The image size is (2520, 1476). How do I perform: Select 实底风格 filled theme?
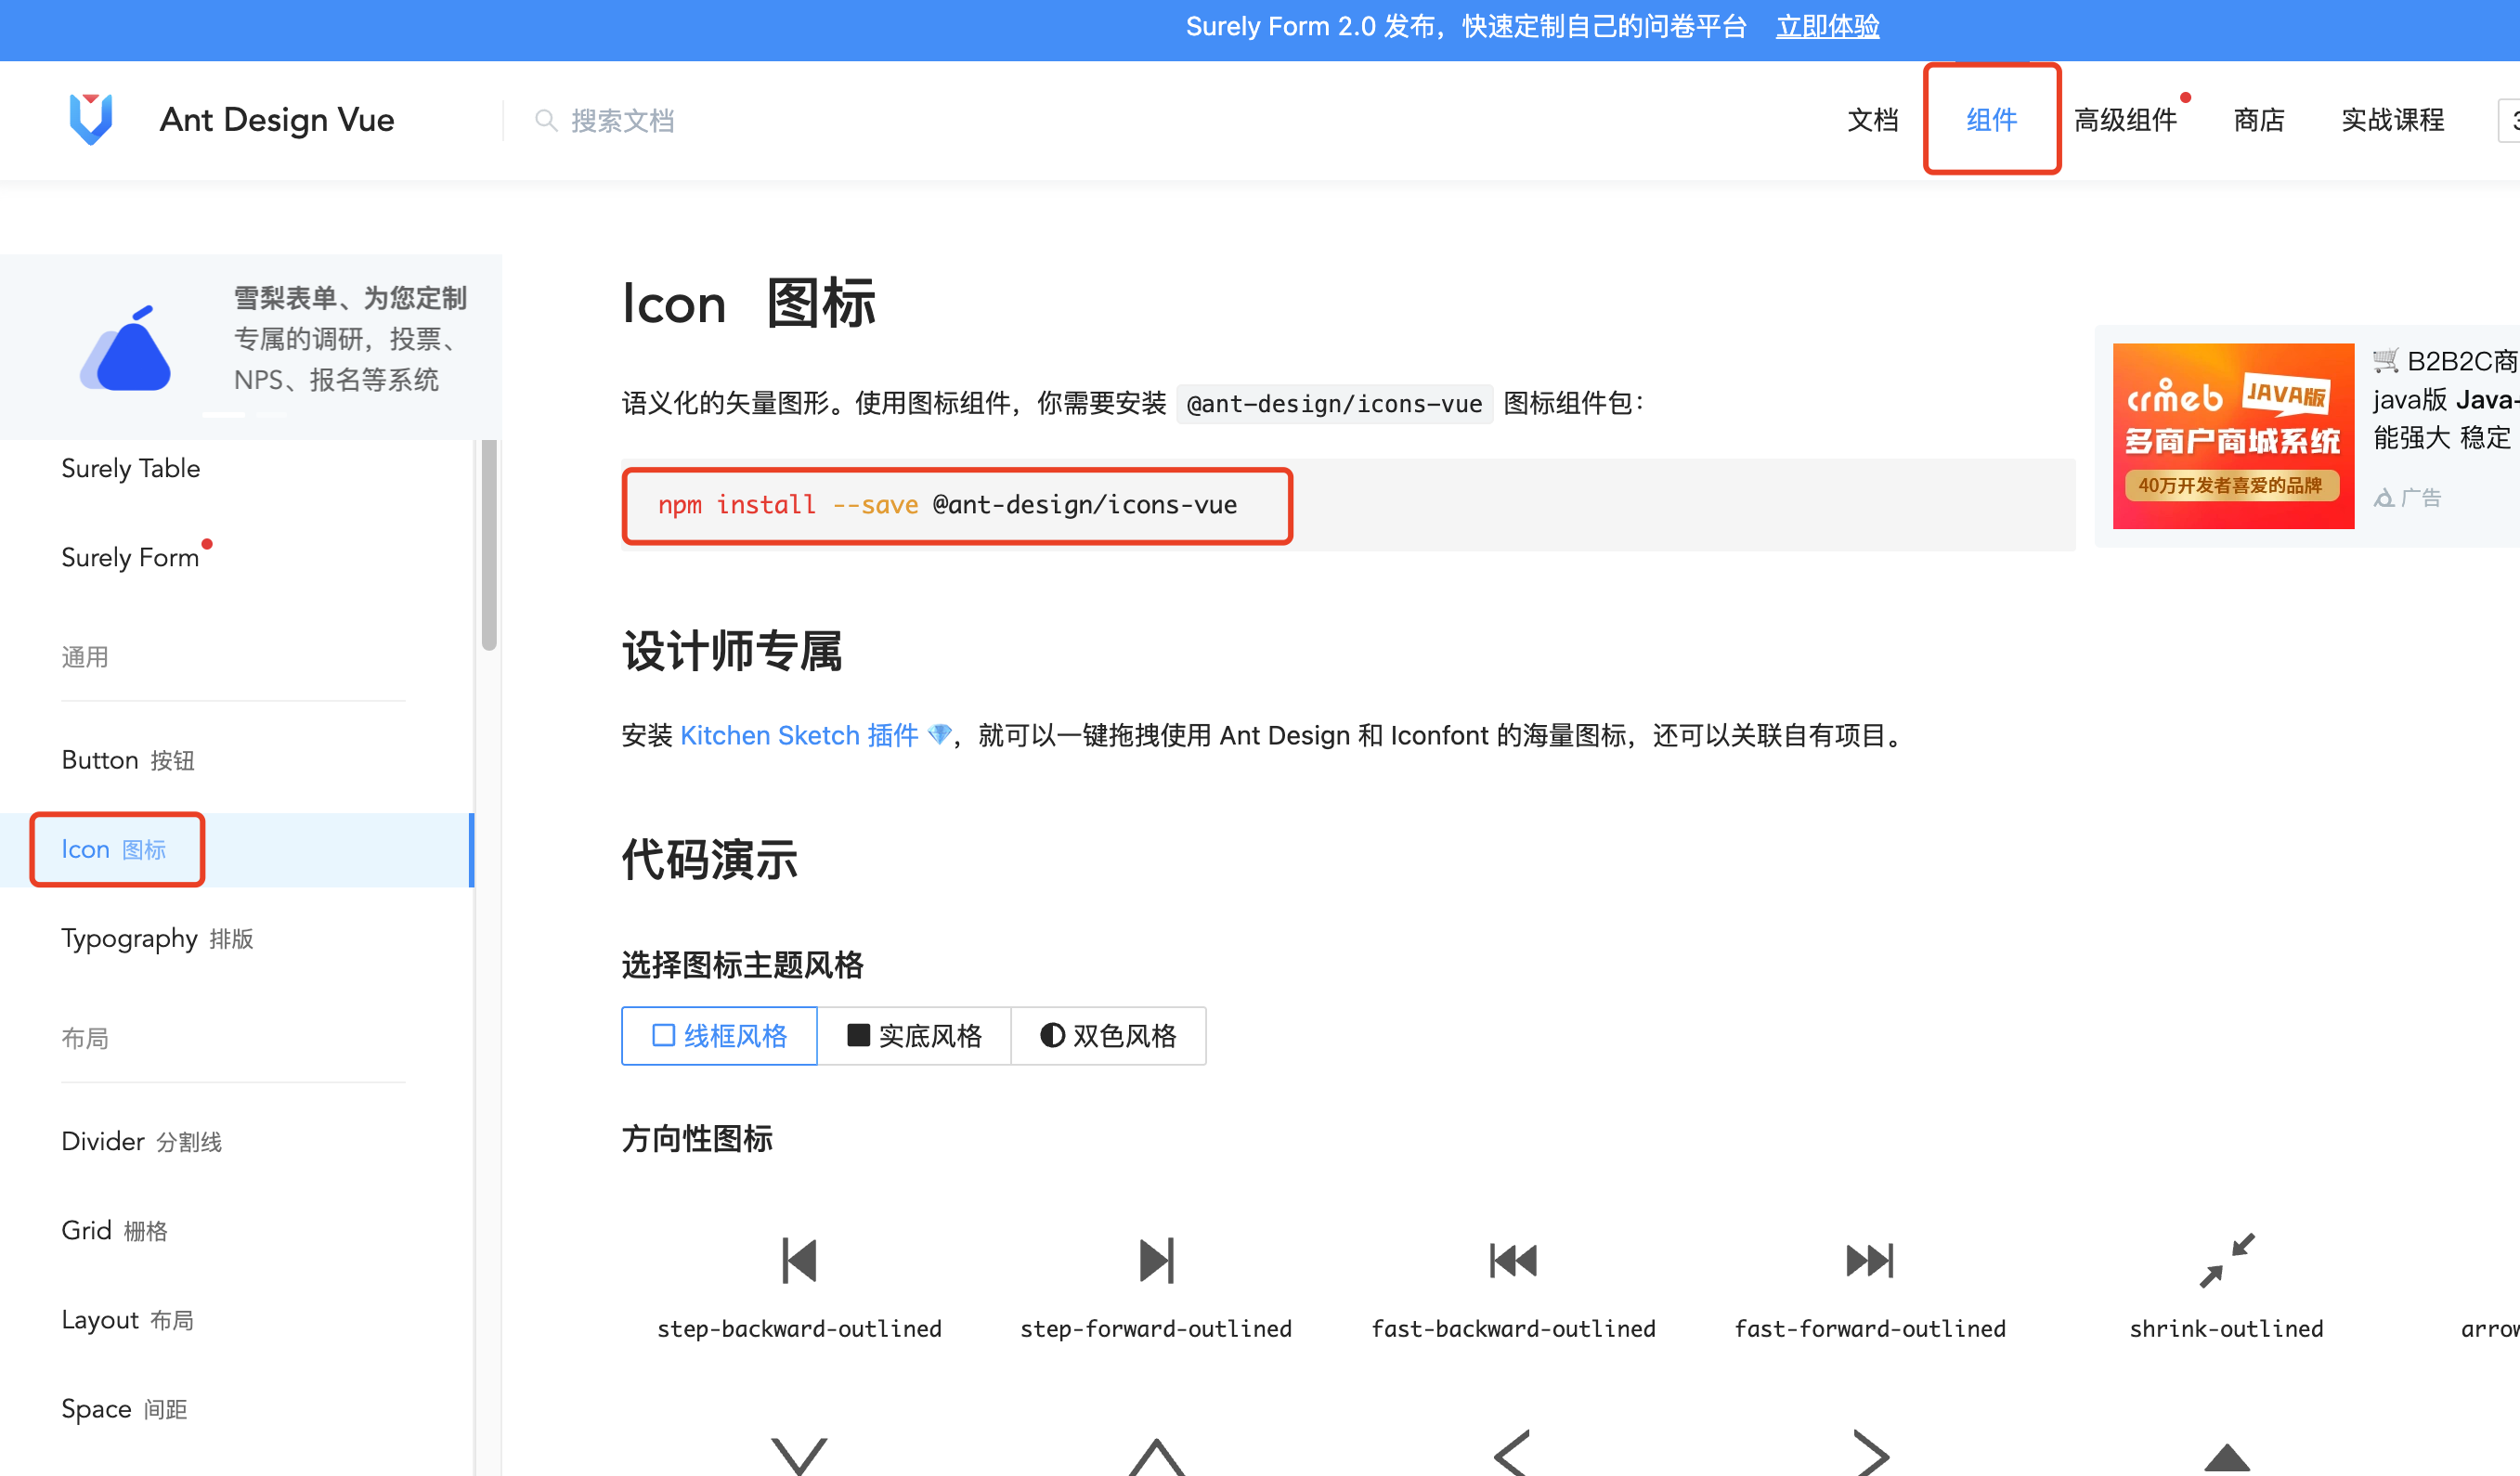tap(914, 1036)
